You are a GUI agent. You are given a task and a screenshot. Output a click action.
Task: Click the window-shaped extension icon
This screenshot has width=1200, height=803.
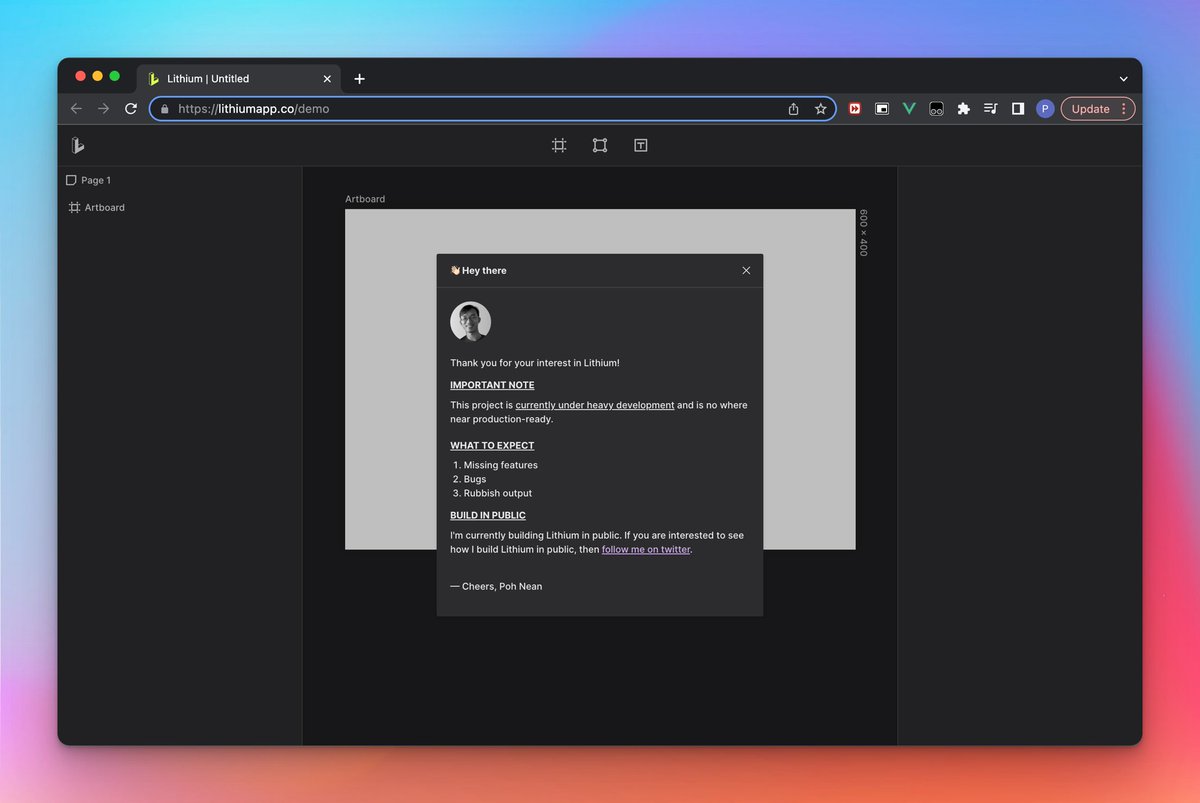point(882,109)
